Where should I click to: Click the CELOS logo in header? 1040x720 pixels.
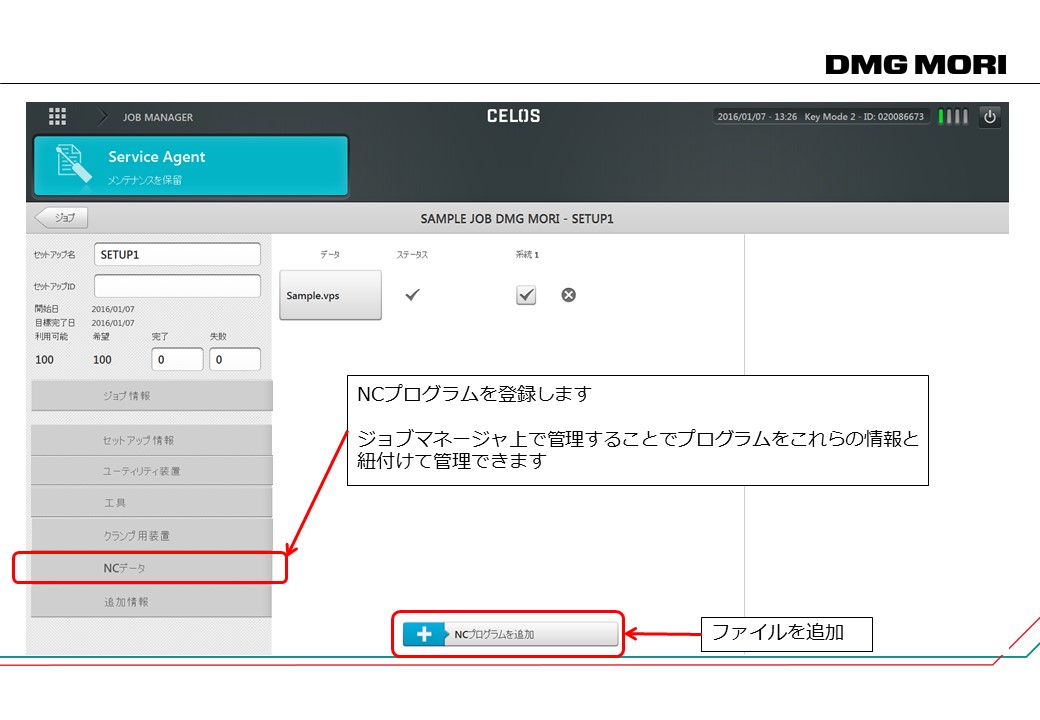tap(513, 116)
